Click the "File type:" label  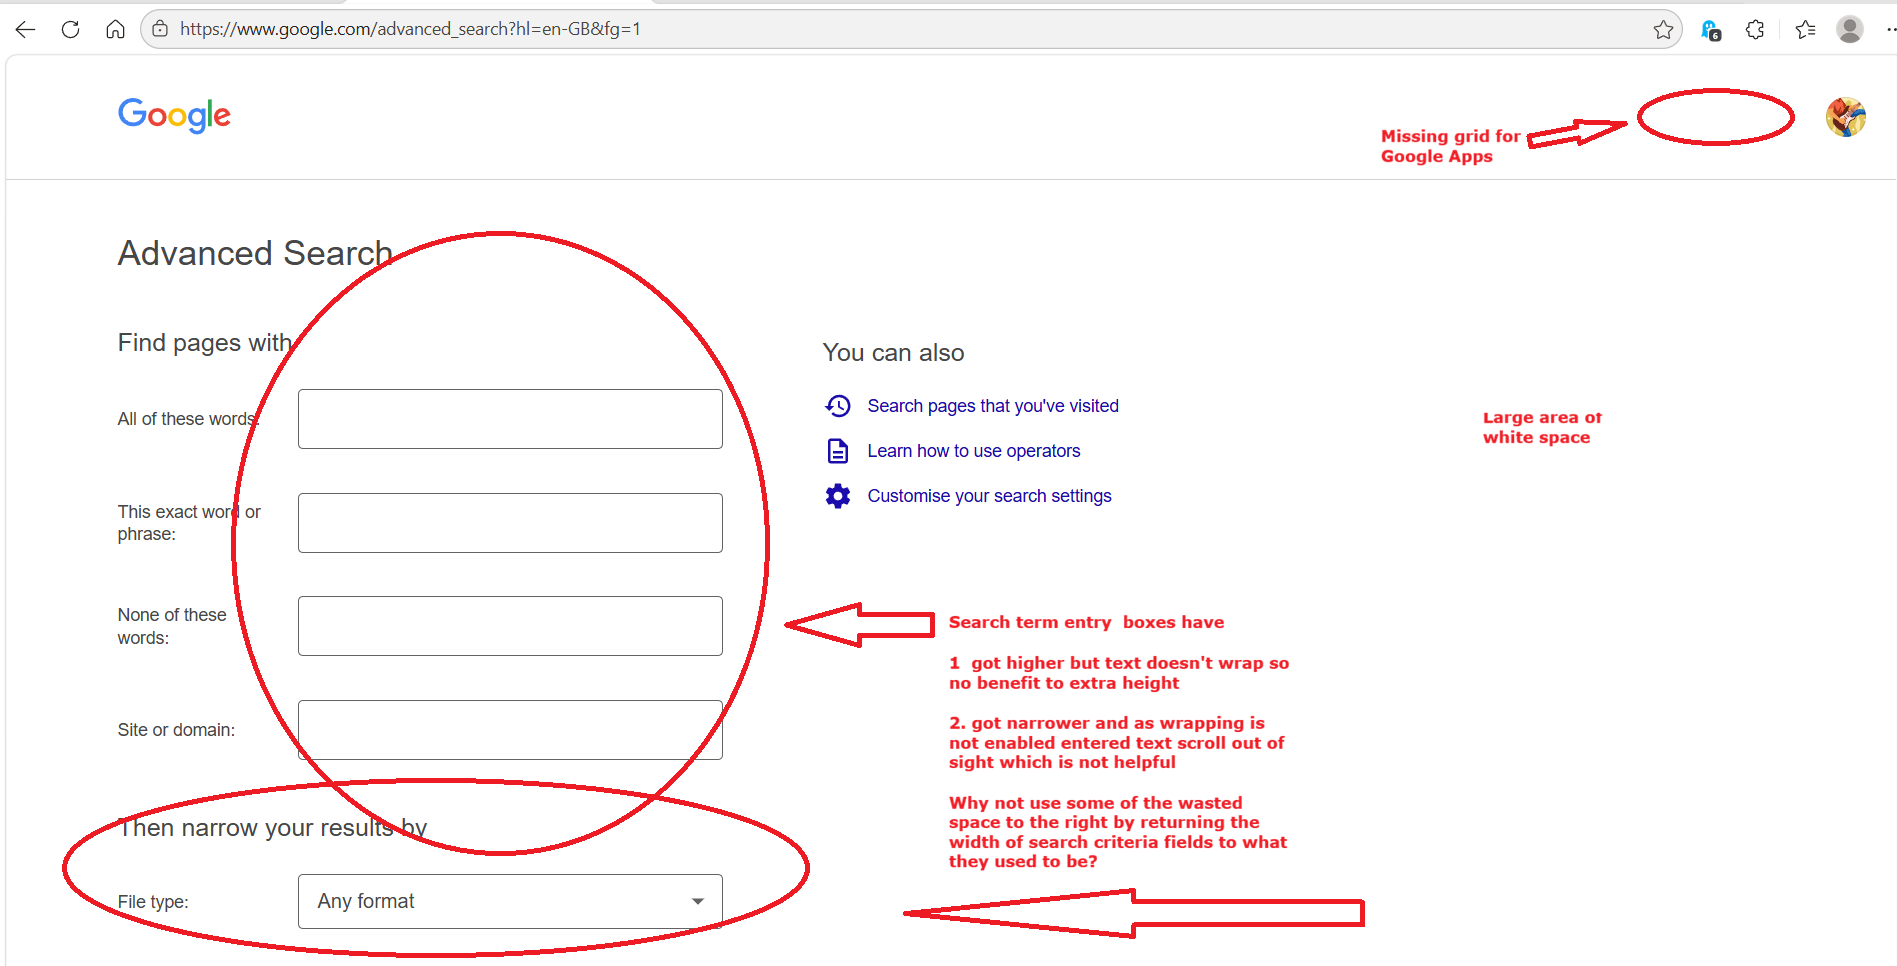pyautogui.click(x=153, y=902)
